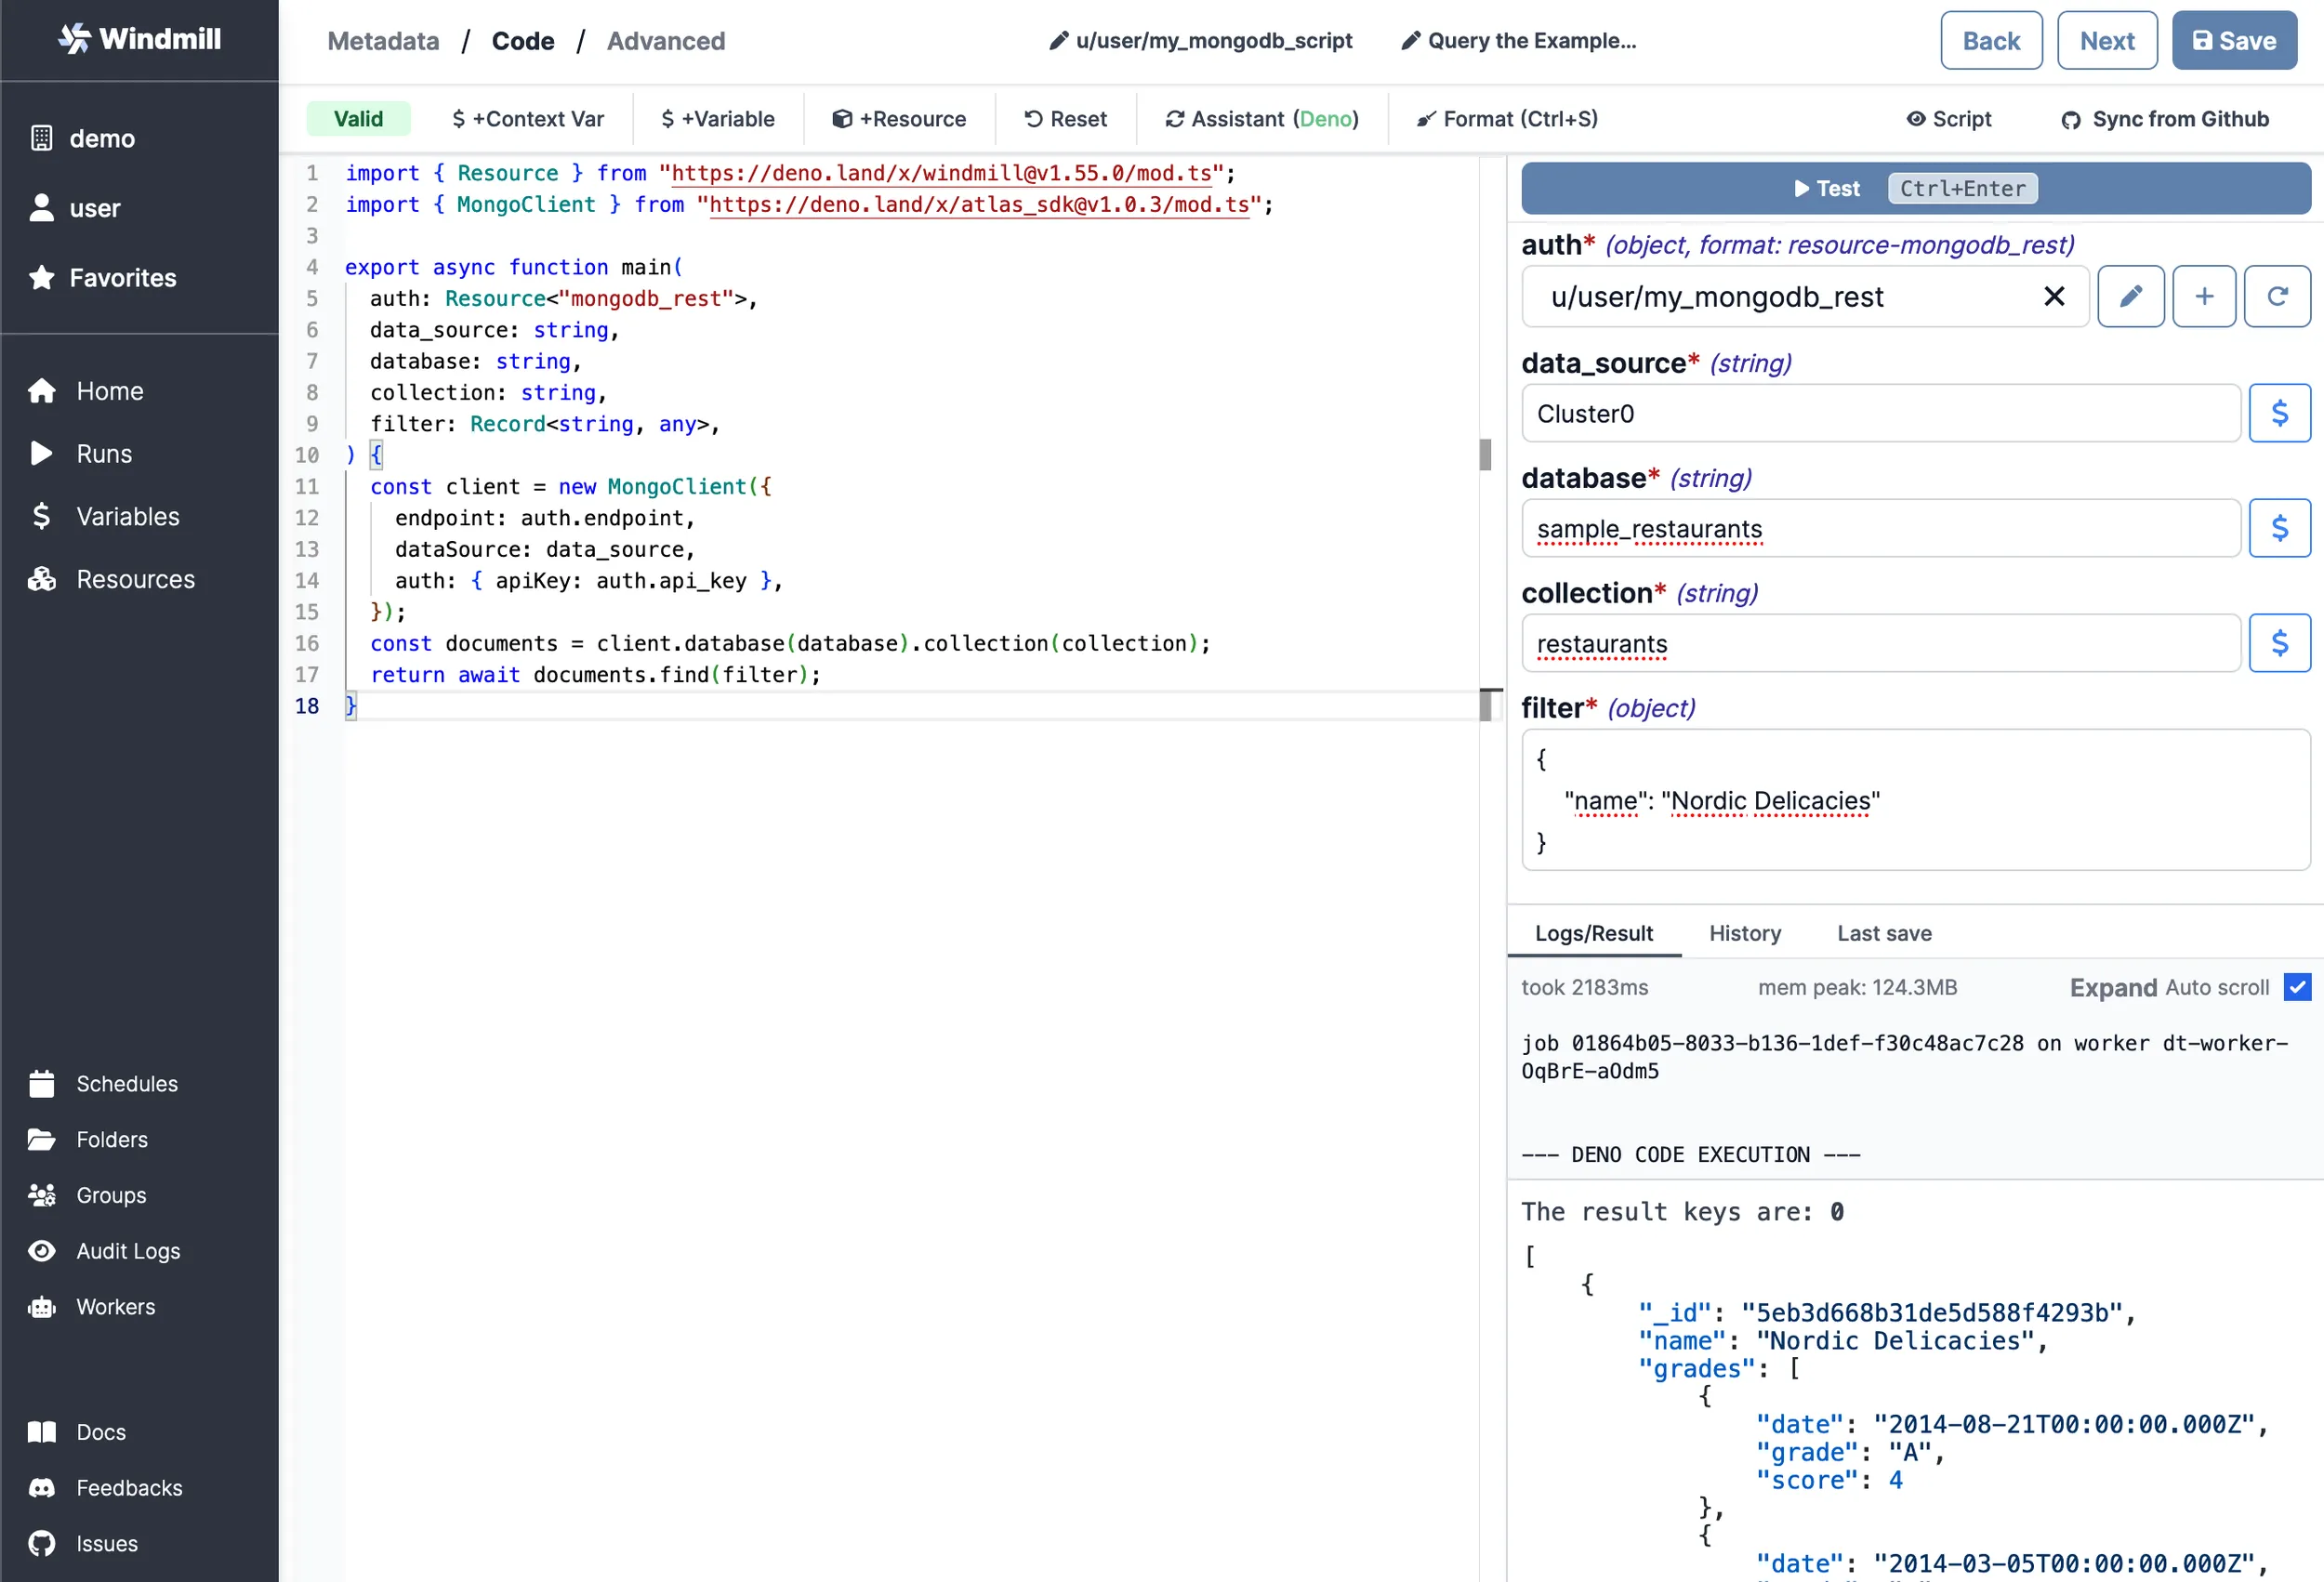Toggle the Auto scroll checkbox
Image resolution: width=2324 pixels, height=1582 pixels.
[x=2297, y=987]
